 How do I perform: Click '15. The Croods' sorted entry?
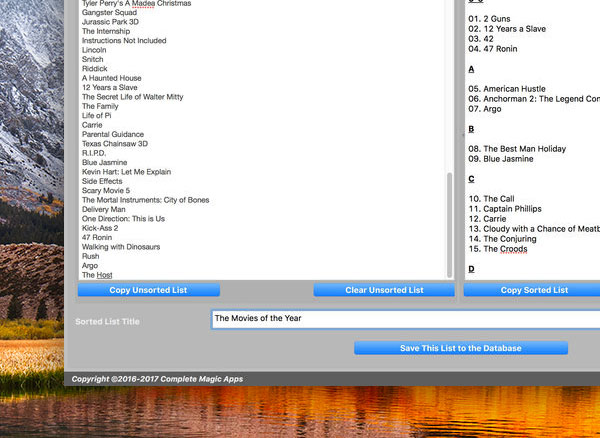(x=498, y=249)
